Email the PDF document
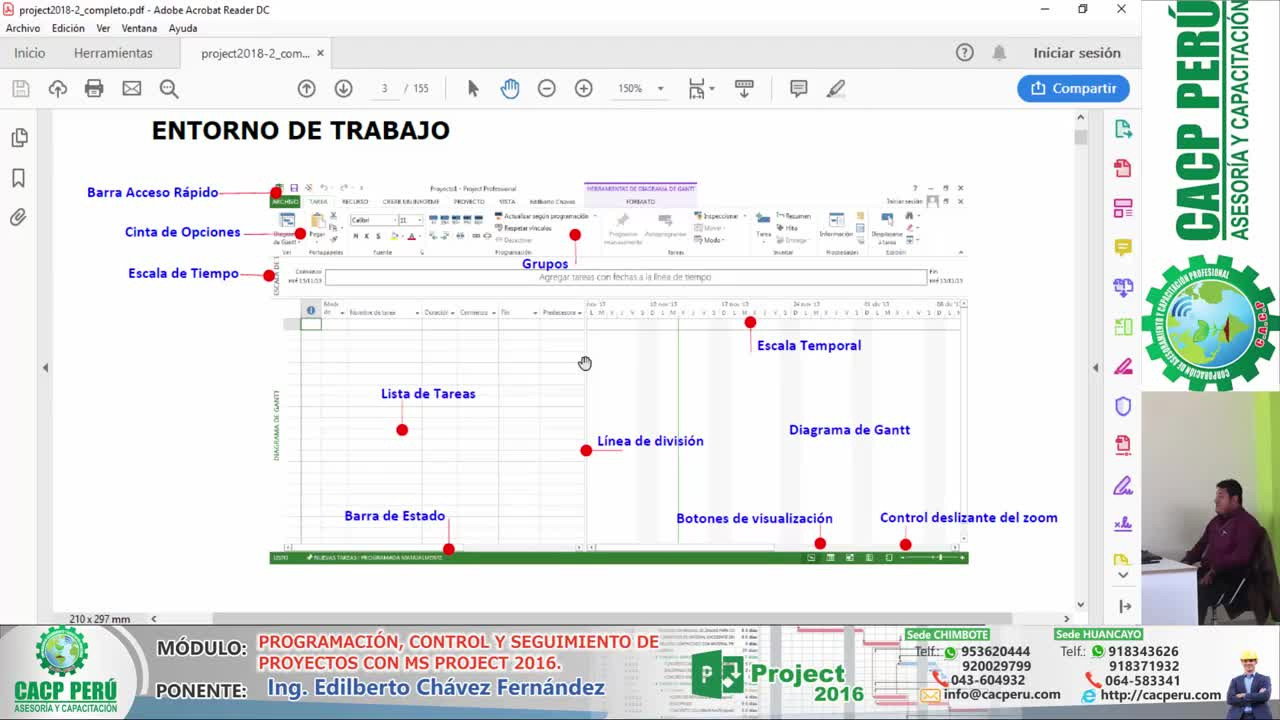This screenshot has width=1280, height=720. pos(131,88)
